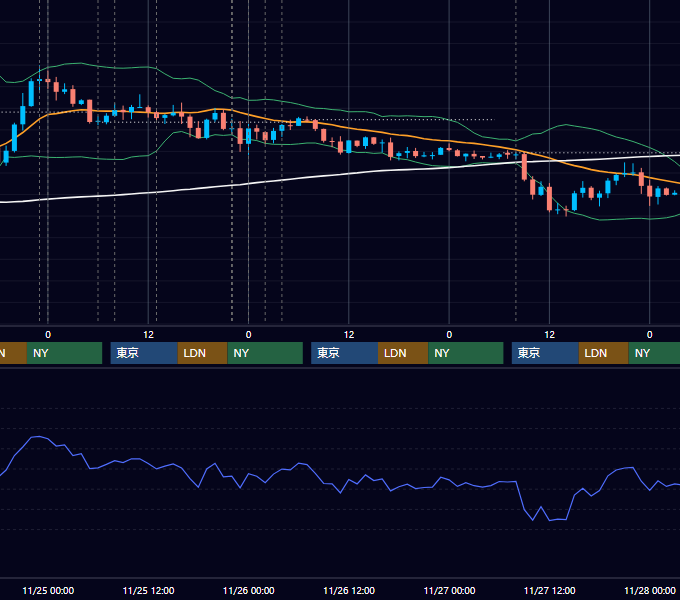Select the NY session block spanning 11/27 00:00
This screenshot has width=680, height=600.
(466, 353)
